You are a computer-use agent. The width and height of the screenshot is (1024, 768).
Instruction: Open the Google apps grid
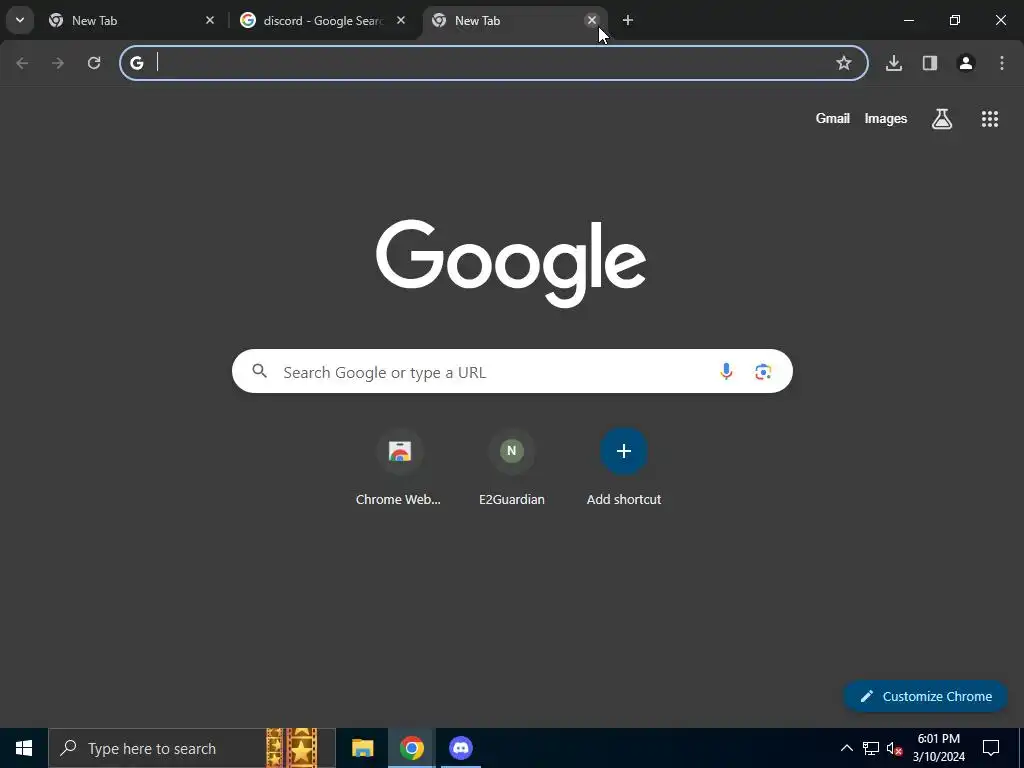click(x=989, y=118)
